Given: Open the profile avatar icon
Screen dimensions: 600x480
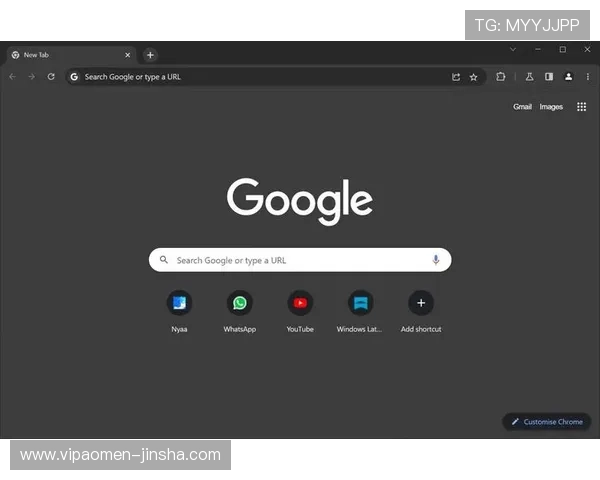Looking at the screenshot, I should [568, 77].
